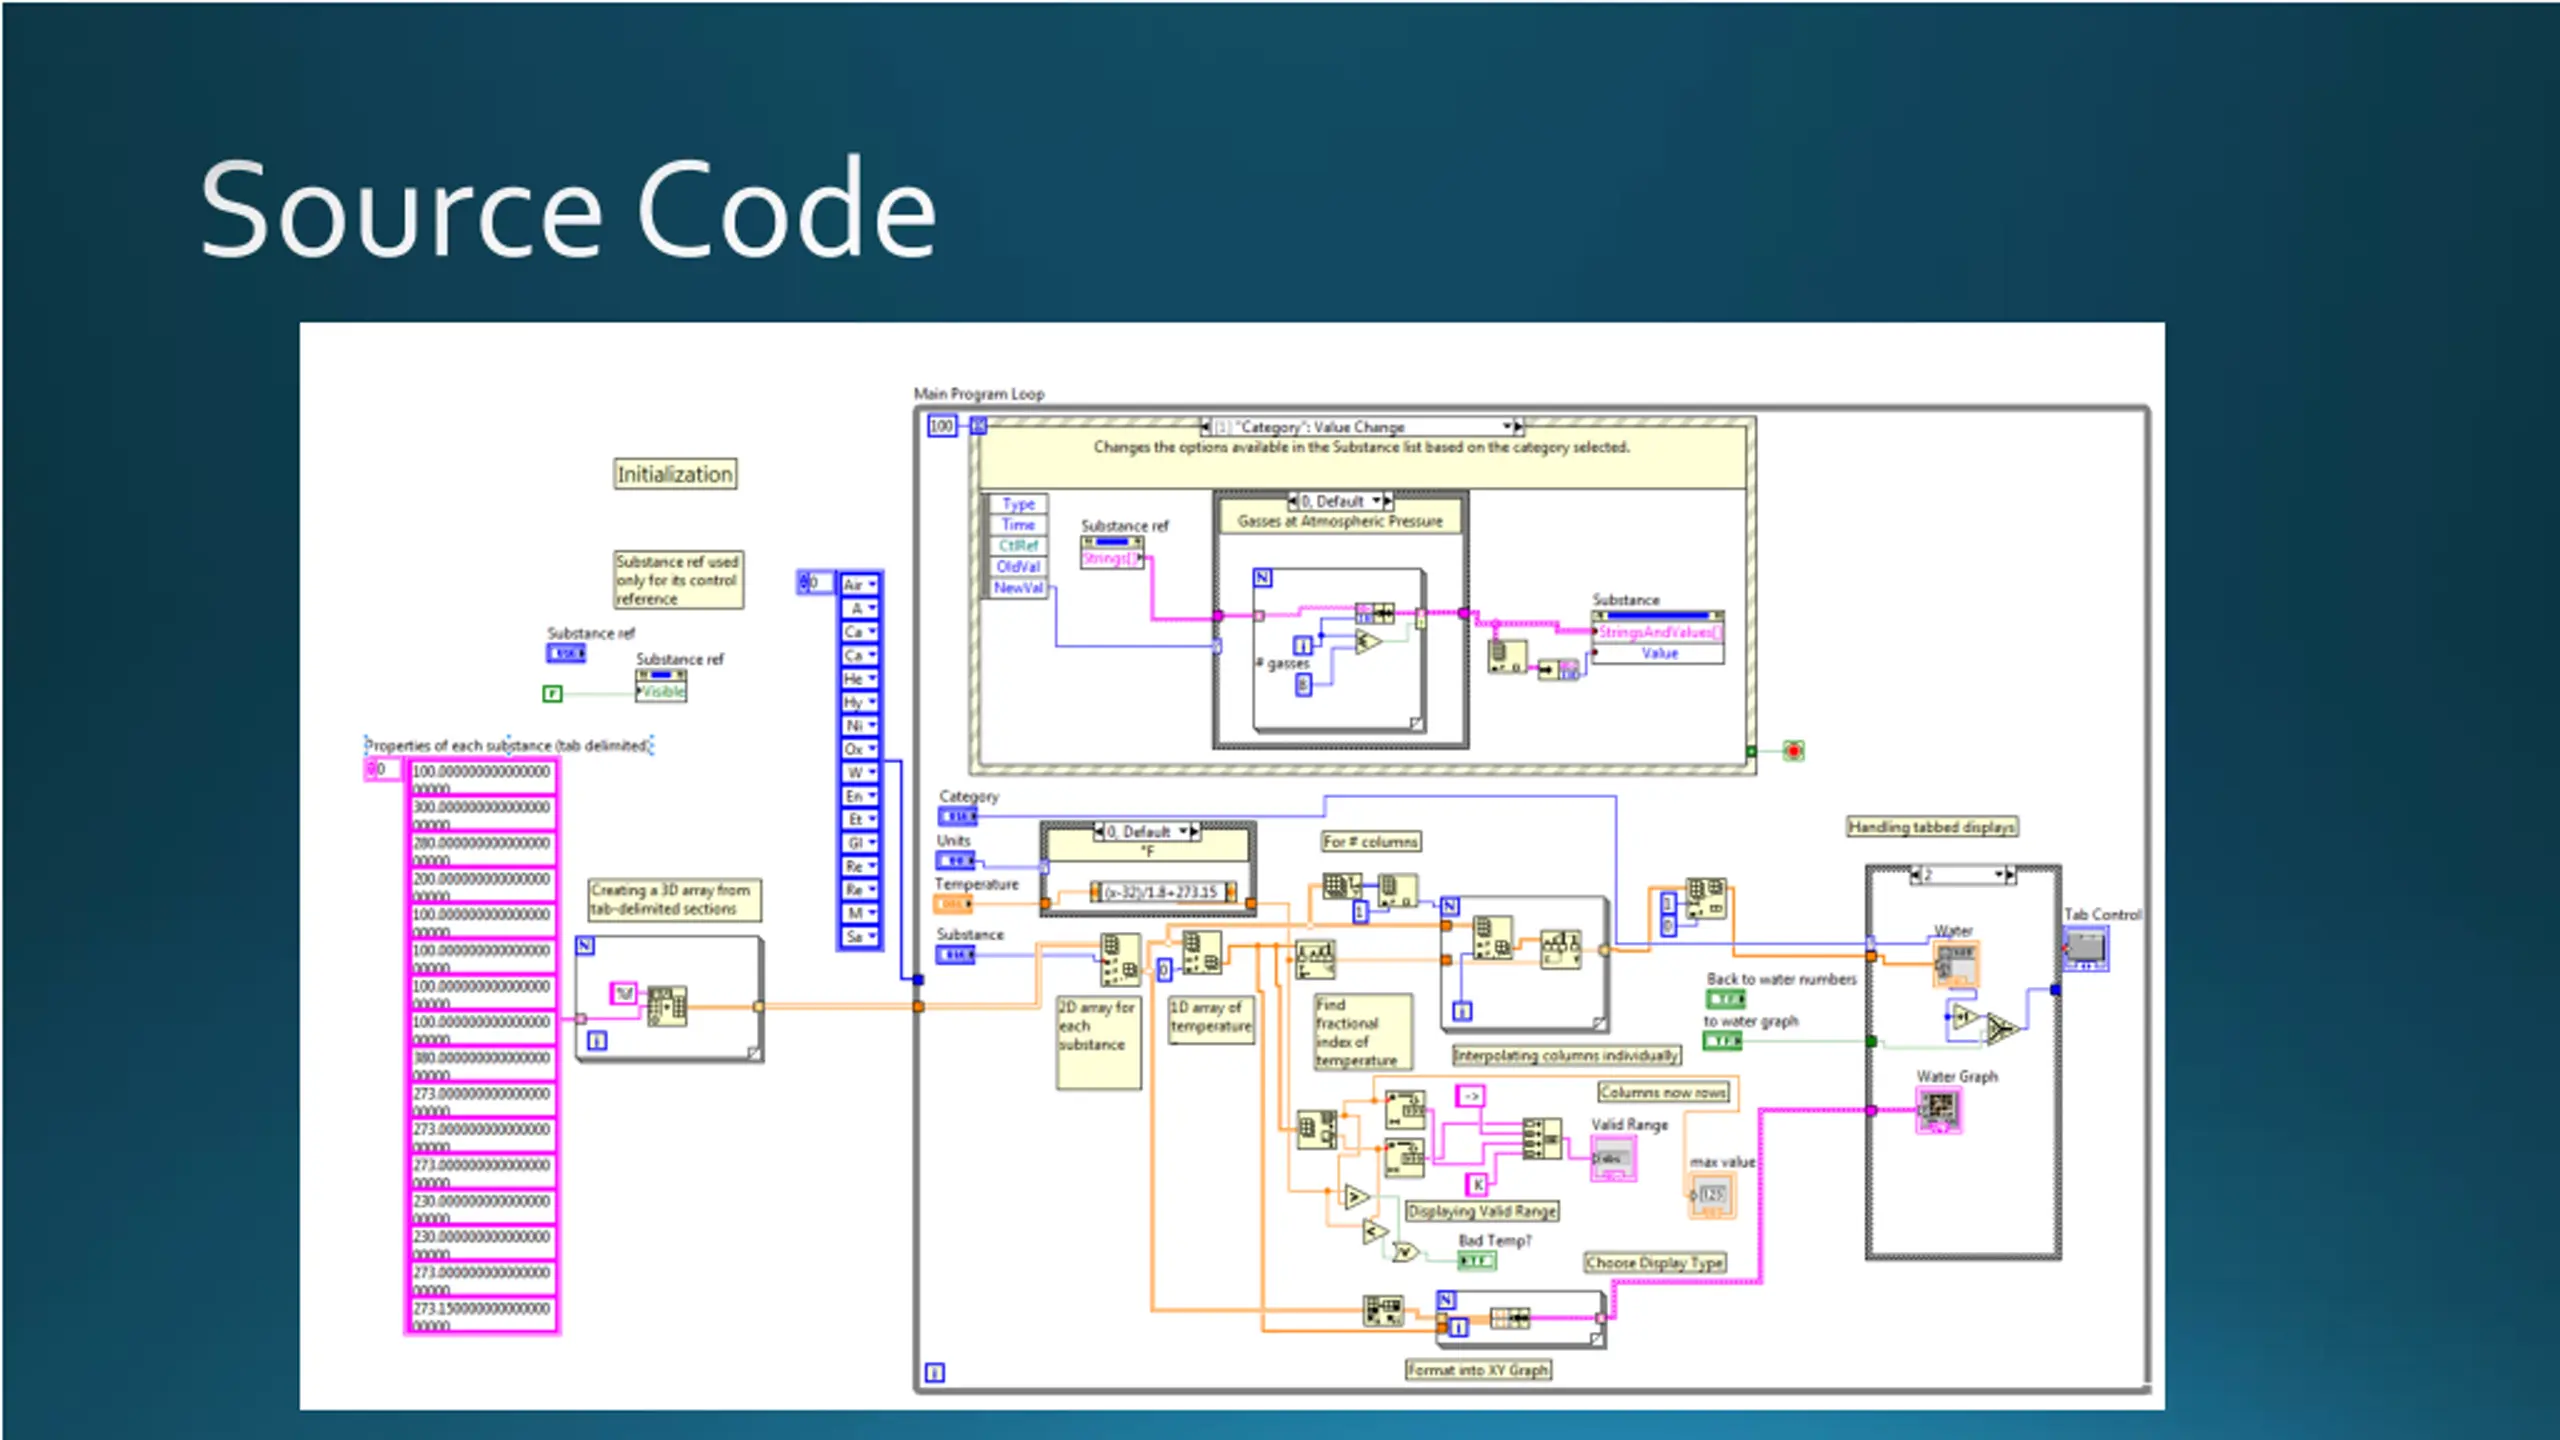Select the Temperature control terminal
Screen dimensions: 2560x1440
tap(952, 904)
